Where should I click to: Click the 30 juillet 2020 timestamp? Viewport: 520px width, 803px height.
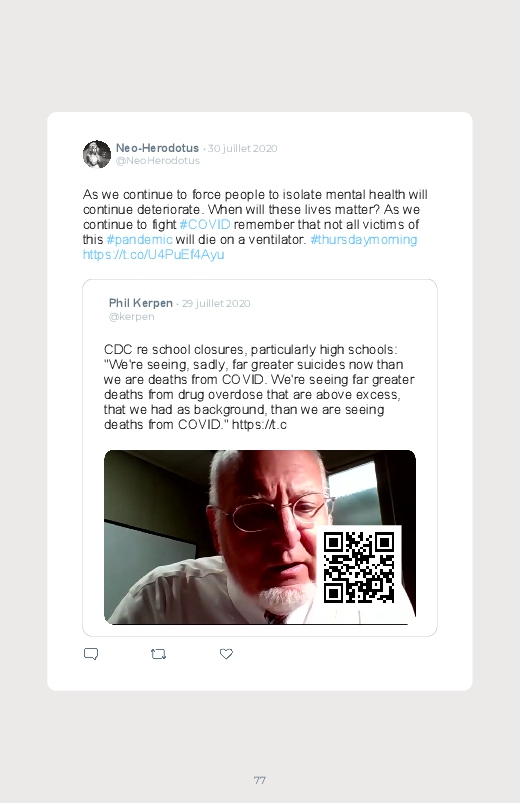242,149
